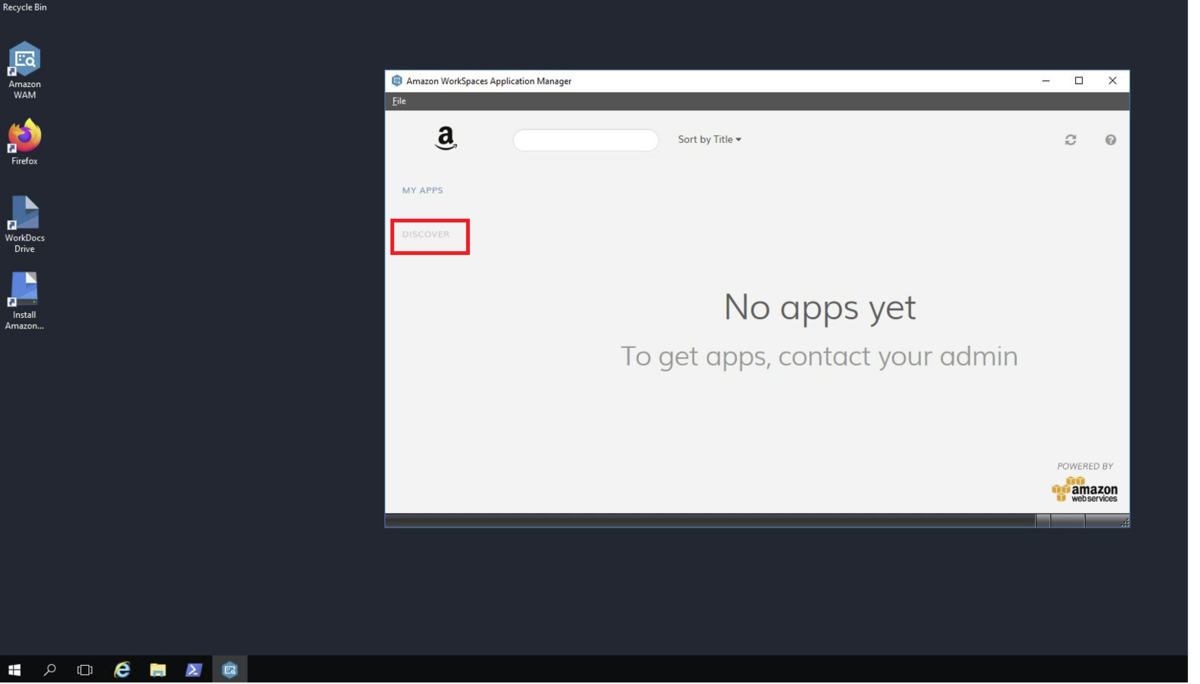
Task: Minimize the WorkSpaces Application Manager window
Action: 1046,81
